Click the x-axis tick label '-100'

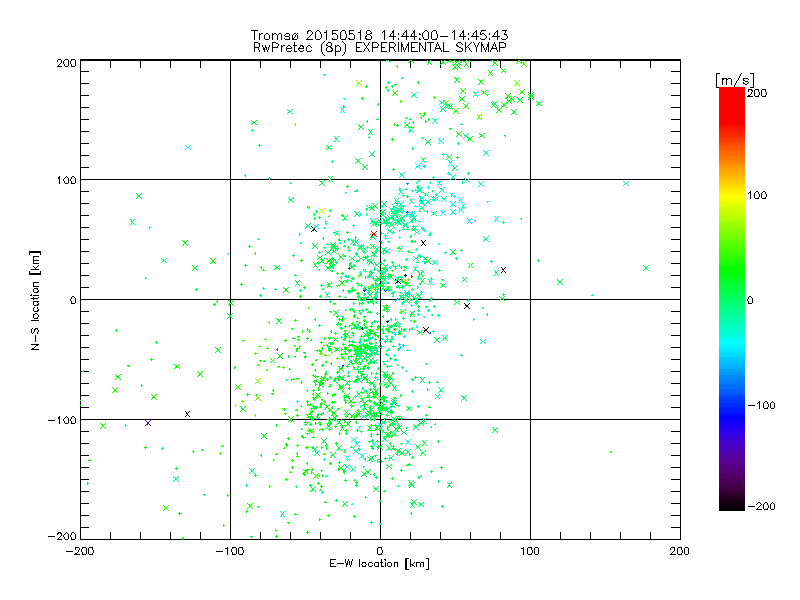tap(230, 551)
